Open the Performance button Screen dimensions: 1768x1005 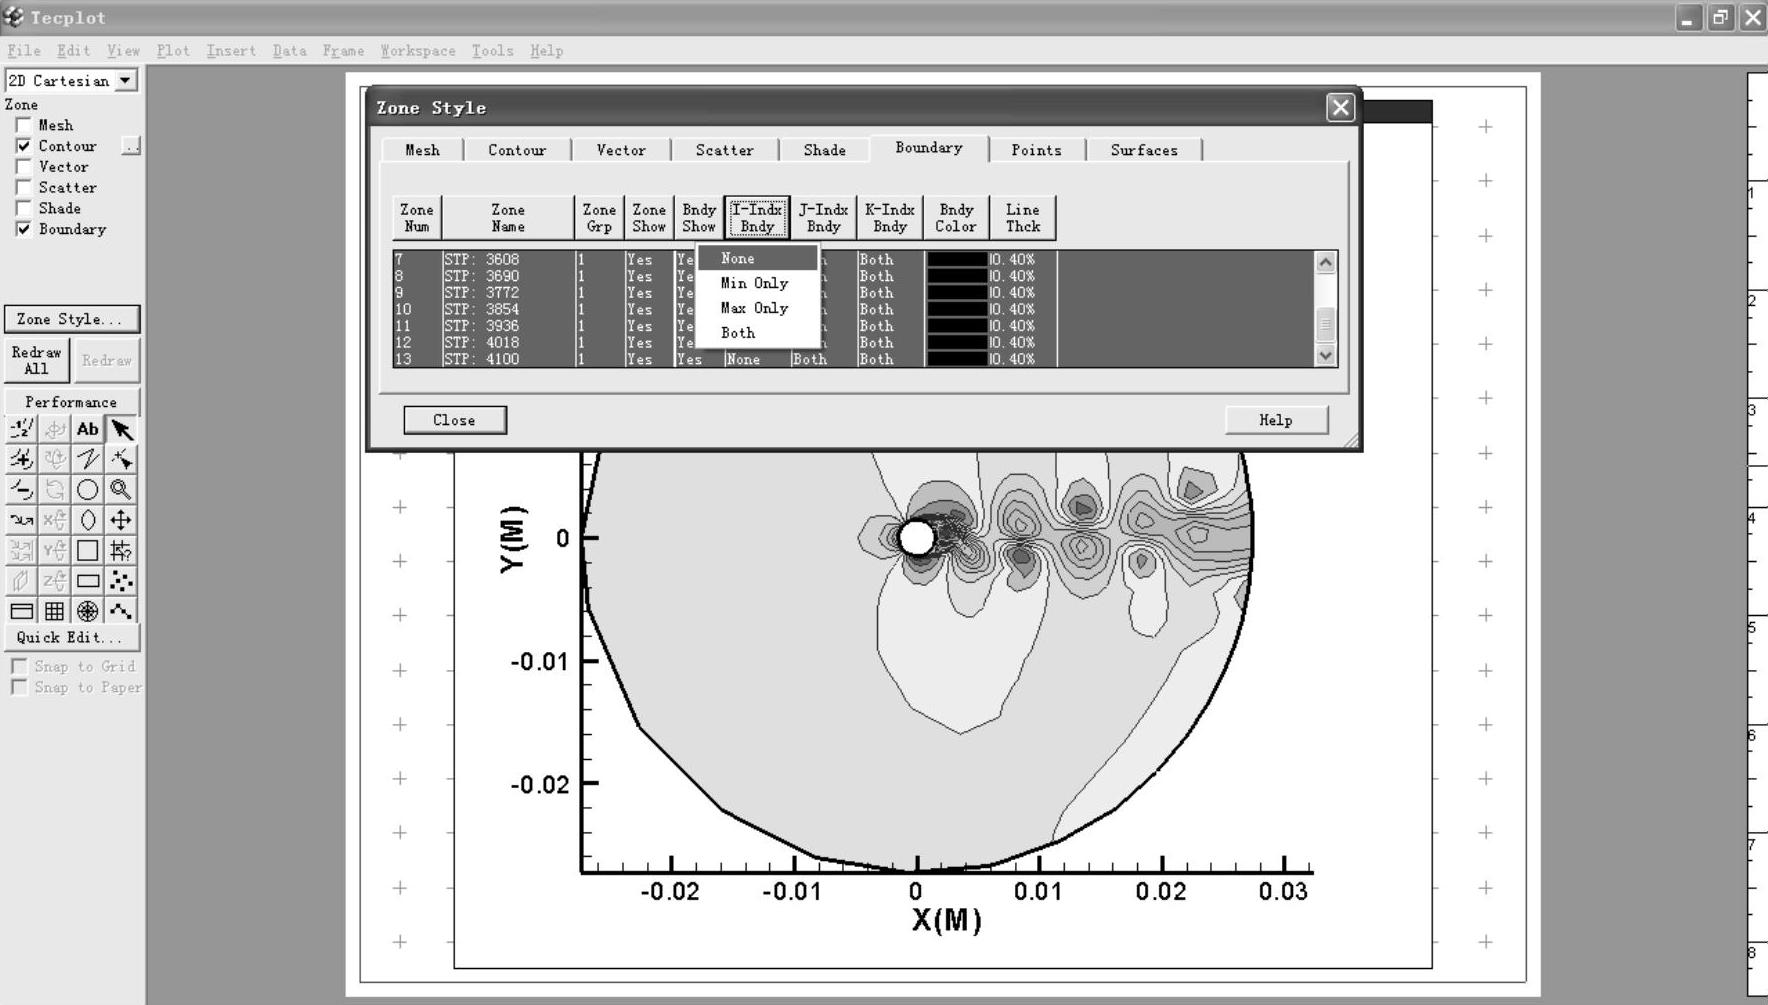point(72,402)
